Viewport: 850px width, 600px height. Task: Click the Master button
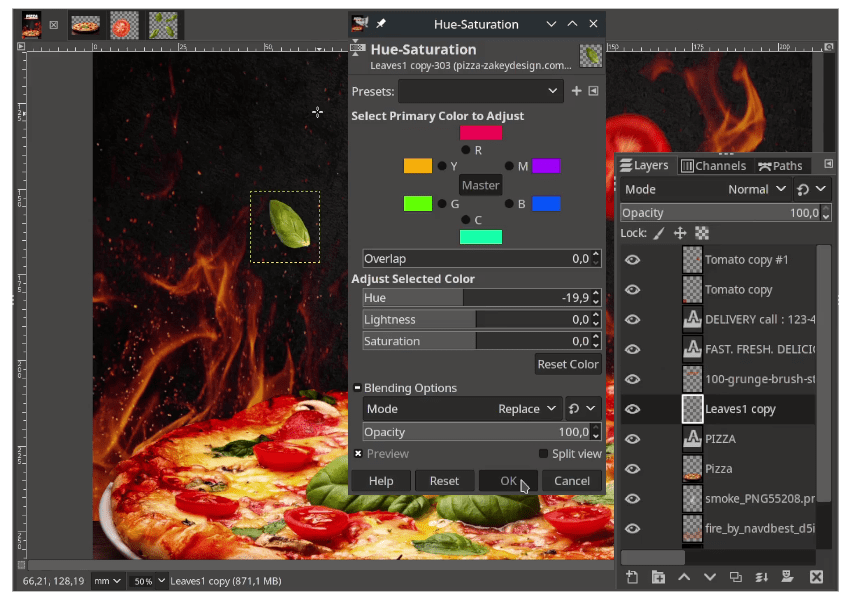point(480,185)
